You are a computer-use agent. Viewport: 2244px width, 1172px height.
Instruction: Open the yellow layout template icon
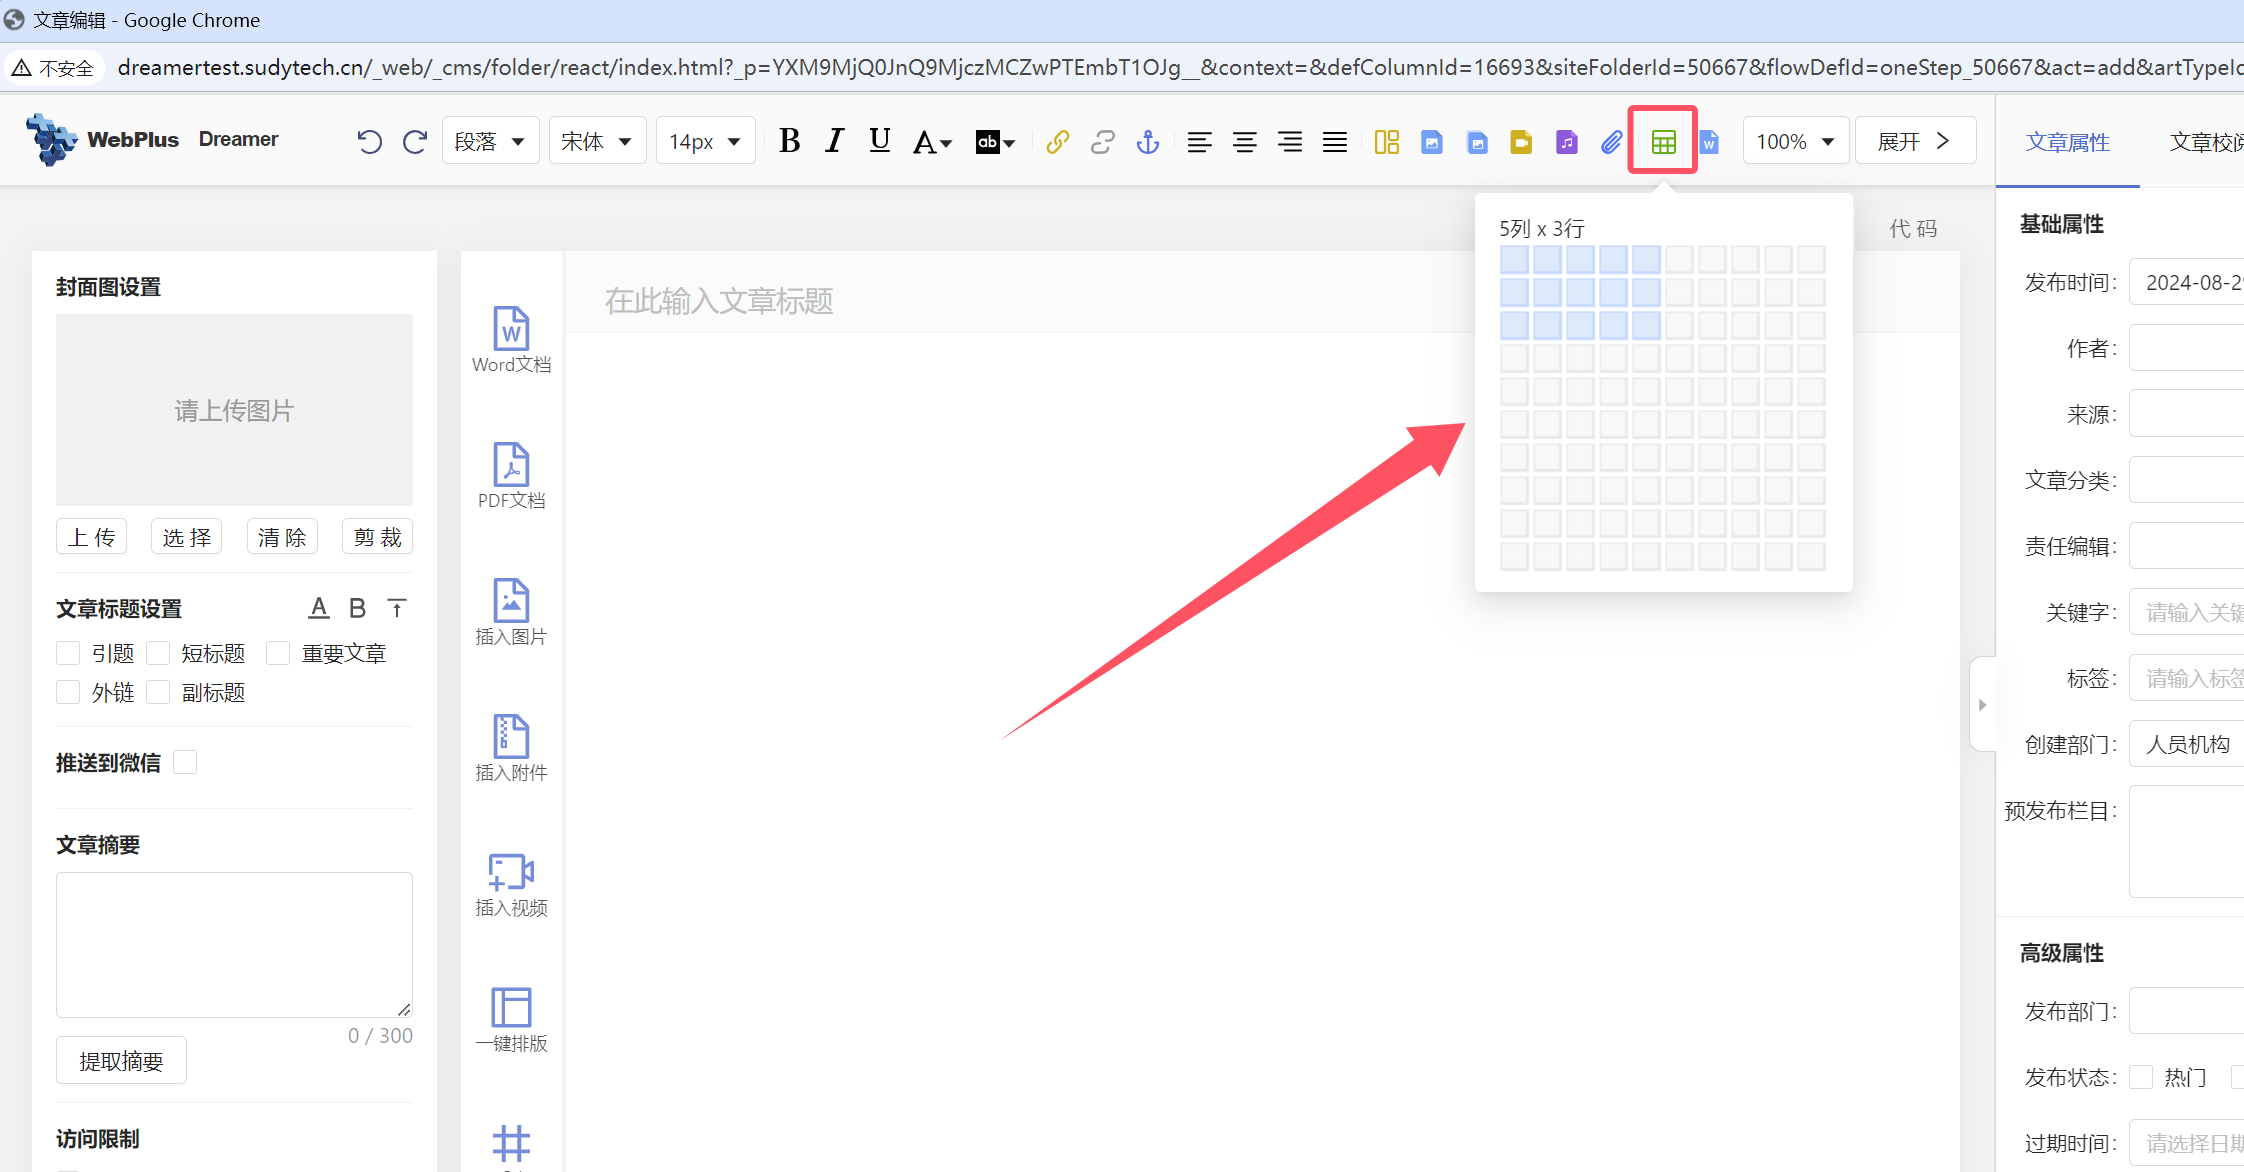click(x=1386, y=142)
